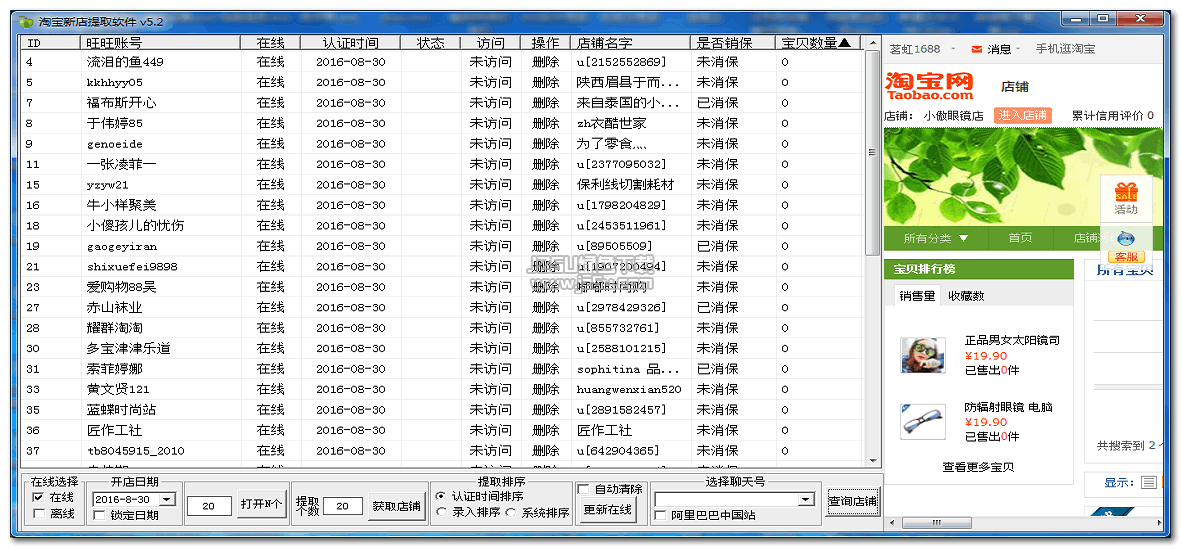Image resolution: width=1182 pixels, height=549 pixels.
Task: Select the 系统排序 radio button
Action: pos(510,513)
